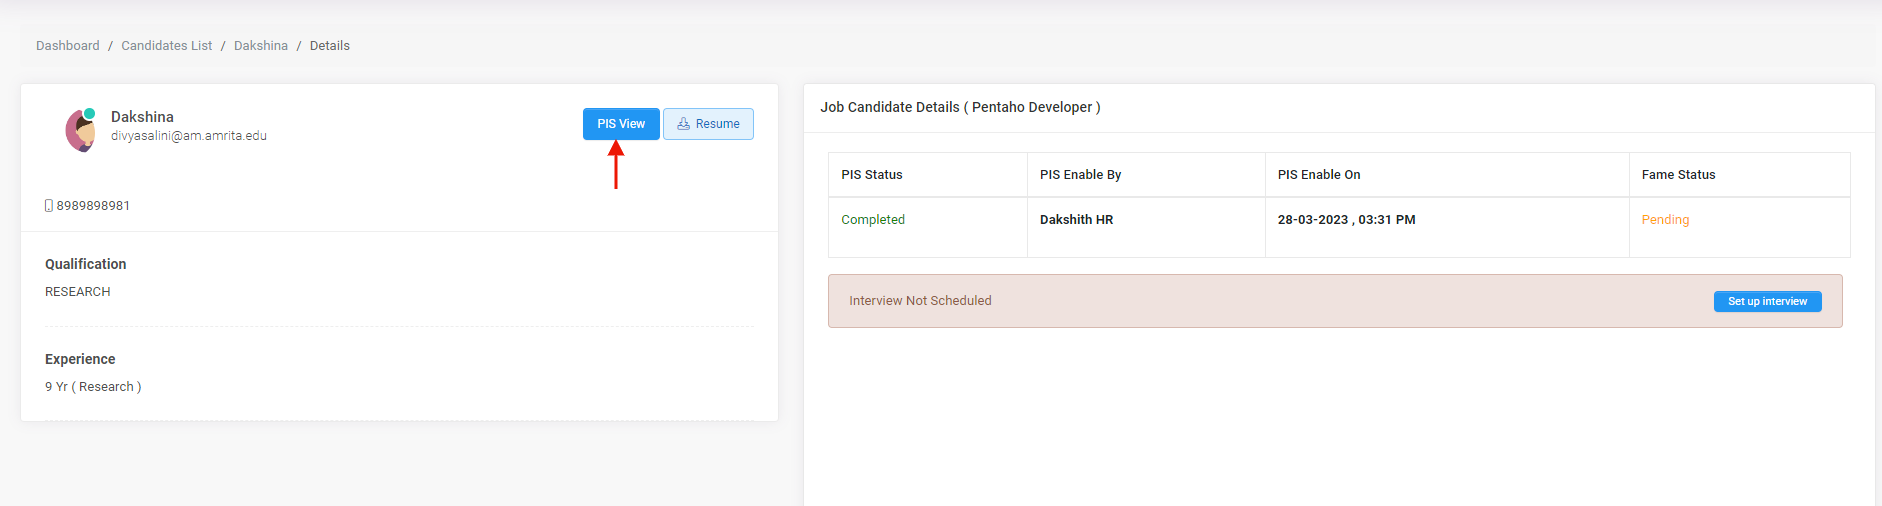
Task: Open Candidates List breadcrumb link
Action: point(167,46)
